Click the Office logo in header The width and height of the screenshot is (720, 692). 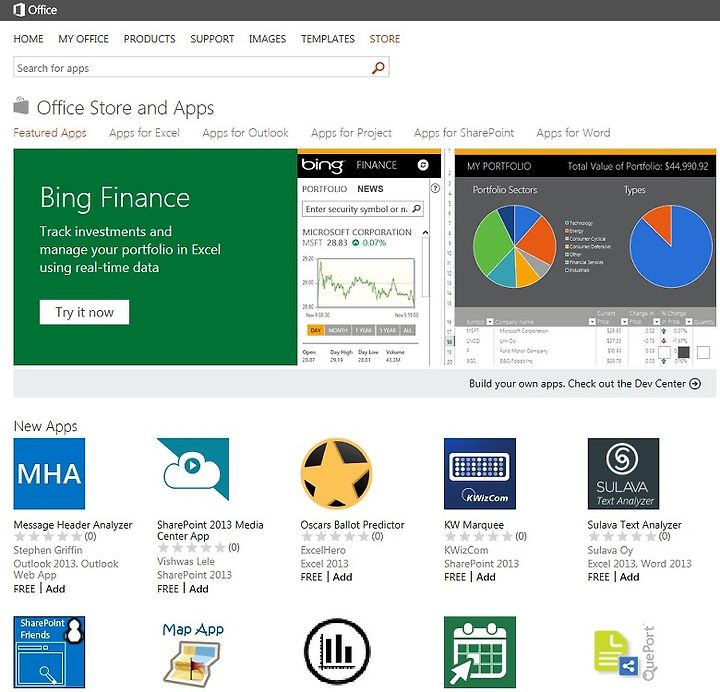pos(35,10)
